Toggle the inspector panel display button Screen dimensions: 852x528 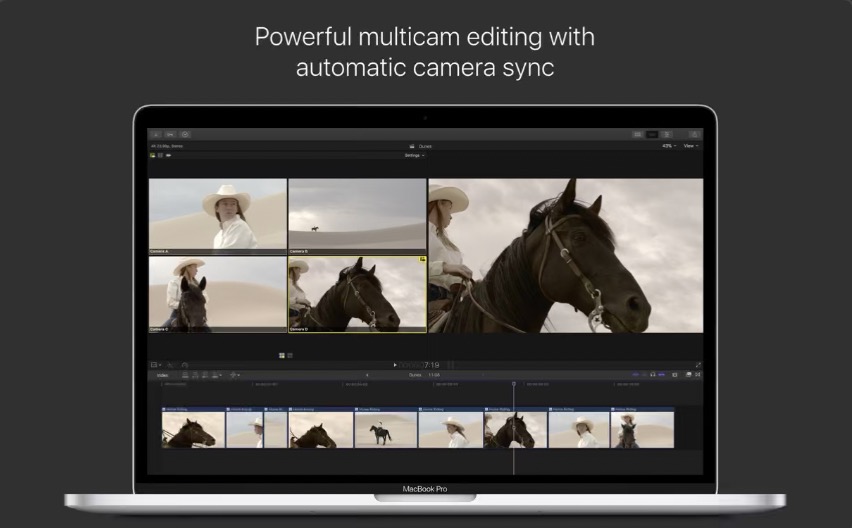(x=667, y=134)
